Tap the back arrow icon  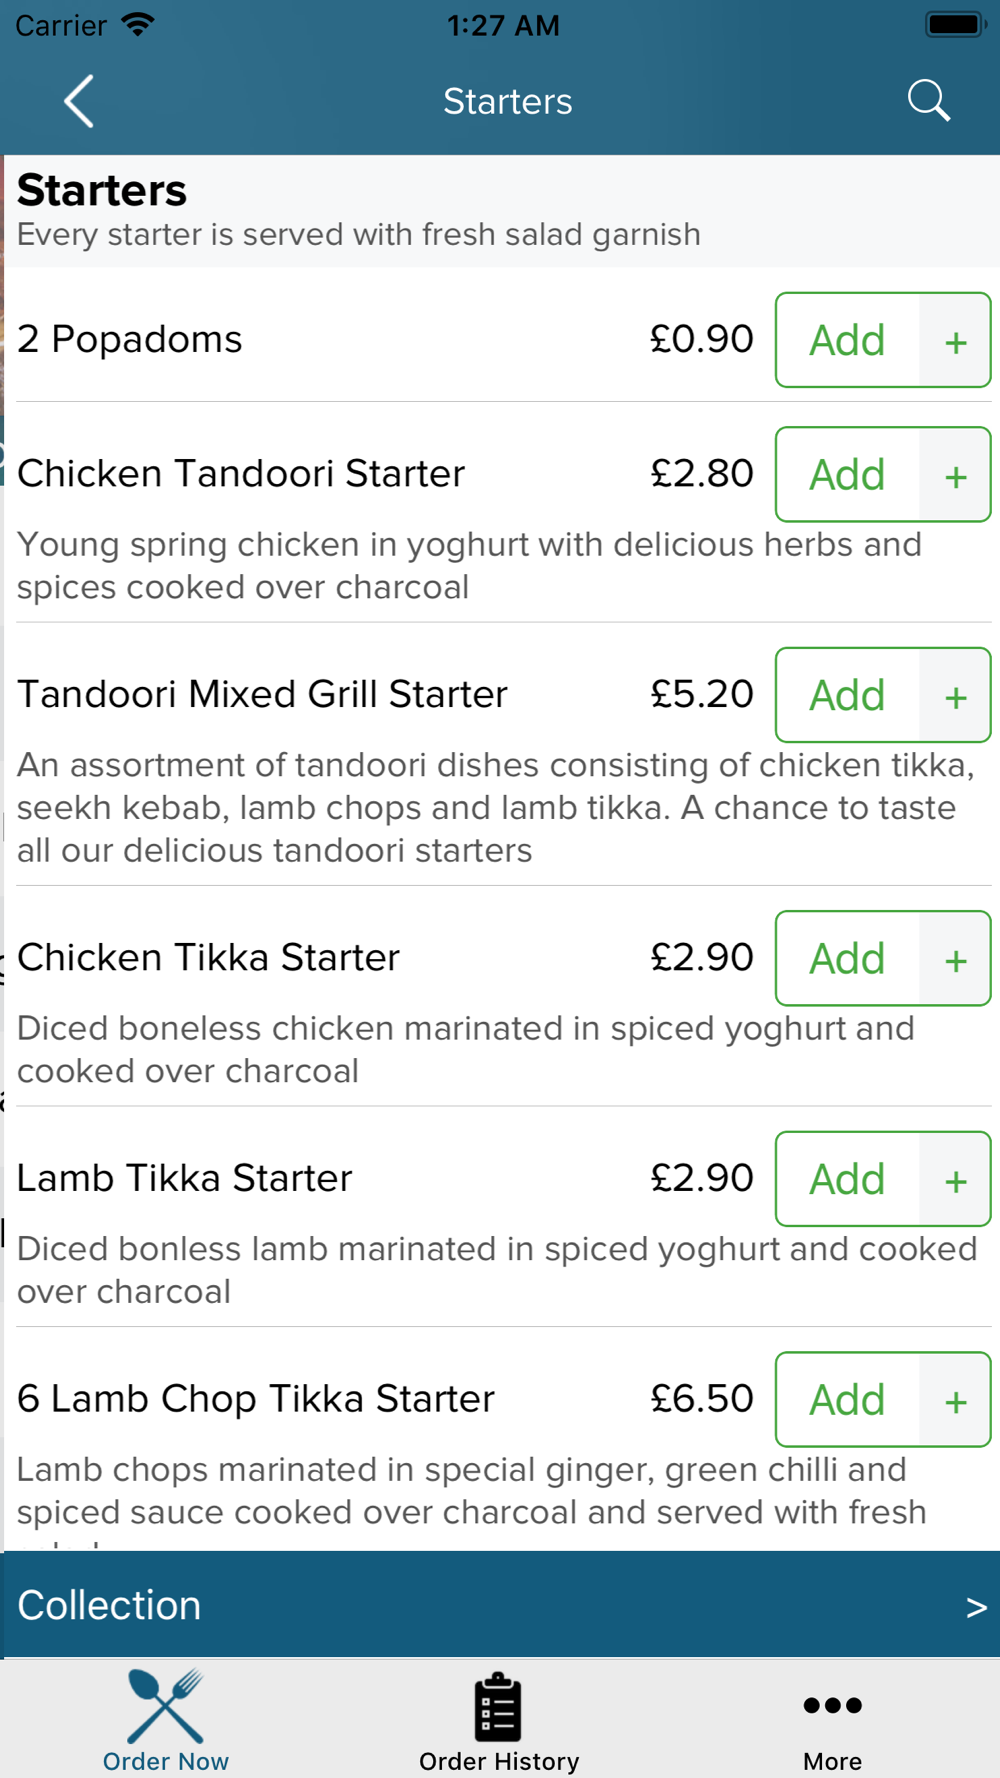[x=79, y=101]
